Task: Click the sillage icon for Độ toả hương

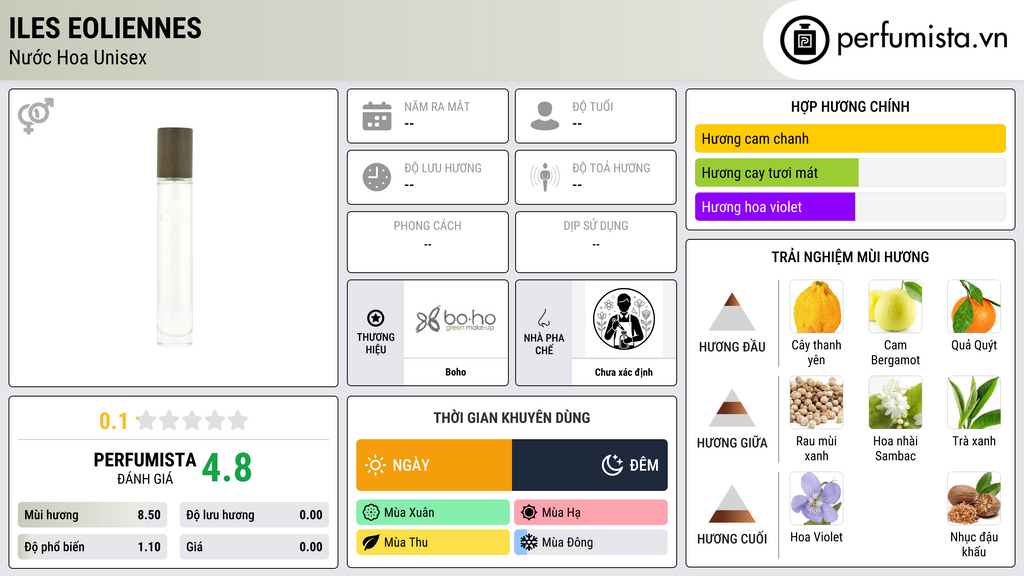Action: pyautogui.click(x=545, y=177)
